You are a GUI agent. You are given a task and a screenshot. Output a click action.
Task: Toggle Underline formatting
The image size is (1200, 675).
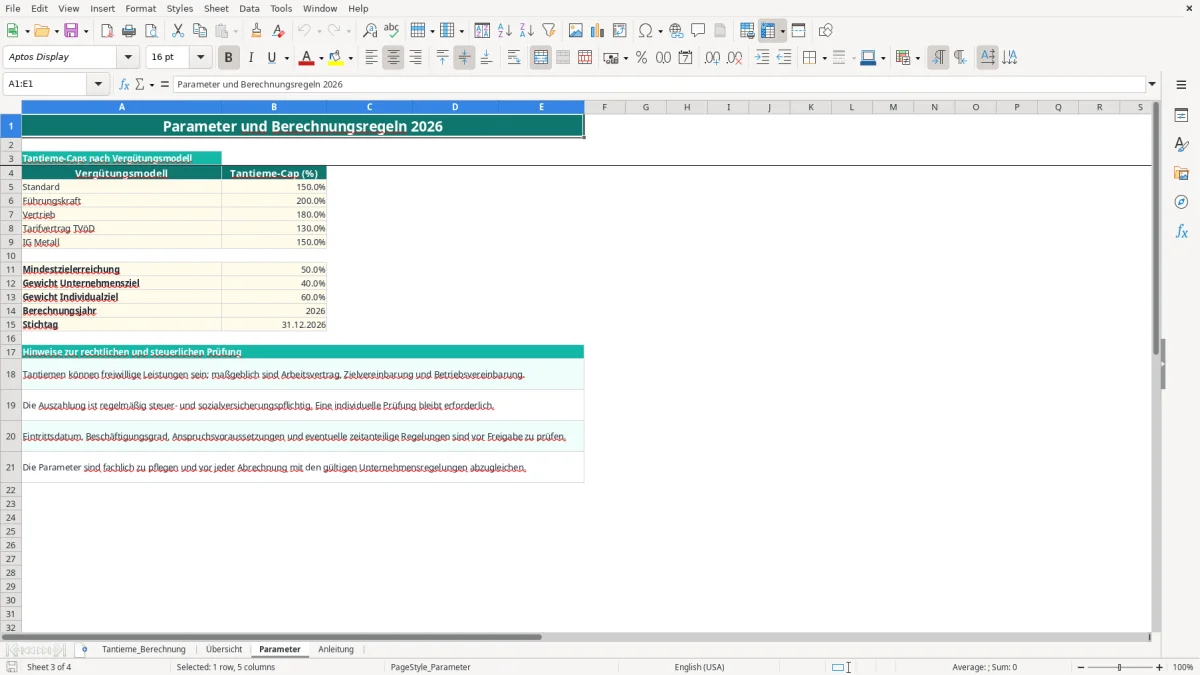[x=270, y=58]
